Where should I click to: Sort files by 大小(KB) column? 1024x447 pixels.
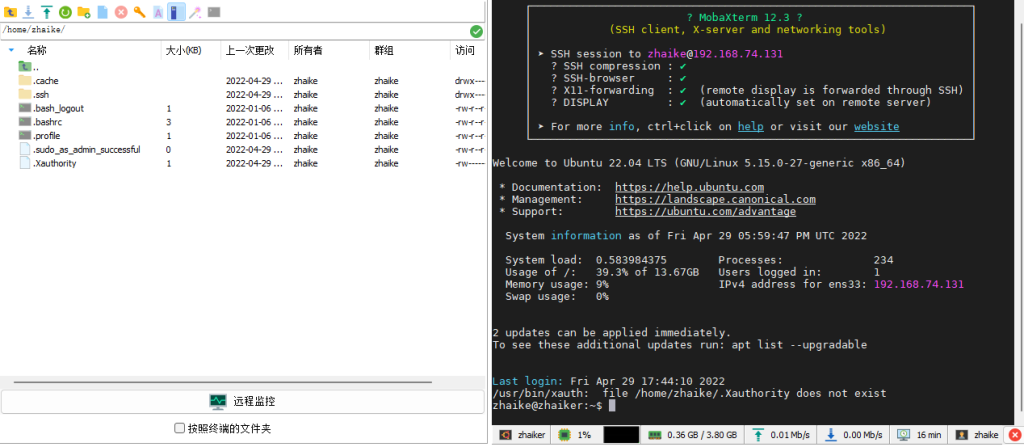pos(184,50)
